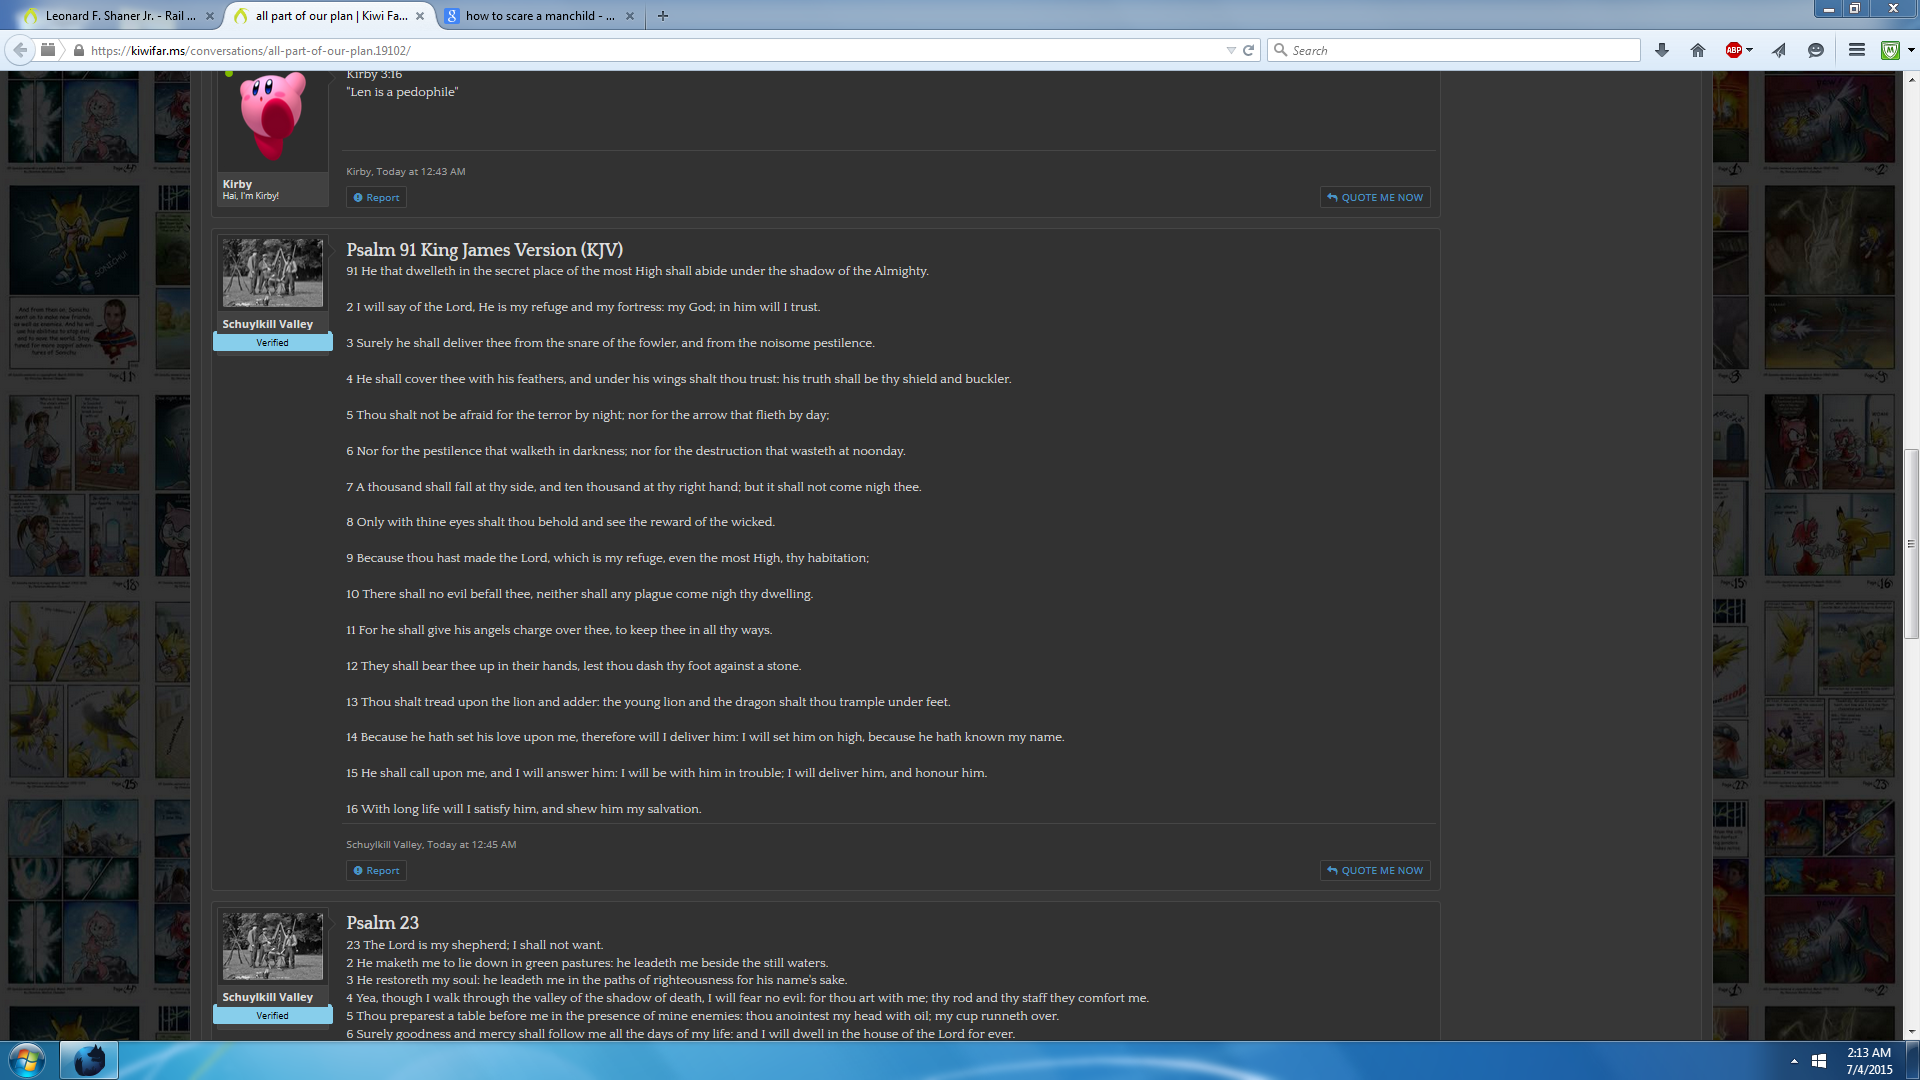Click verse '8 Only with thine eyes'
The height and width of the screenshot is (1080, 1920).
pyautogui.click(x=560, y=522)
